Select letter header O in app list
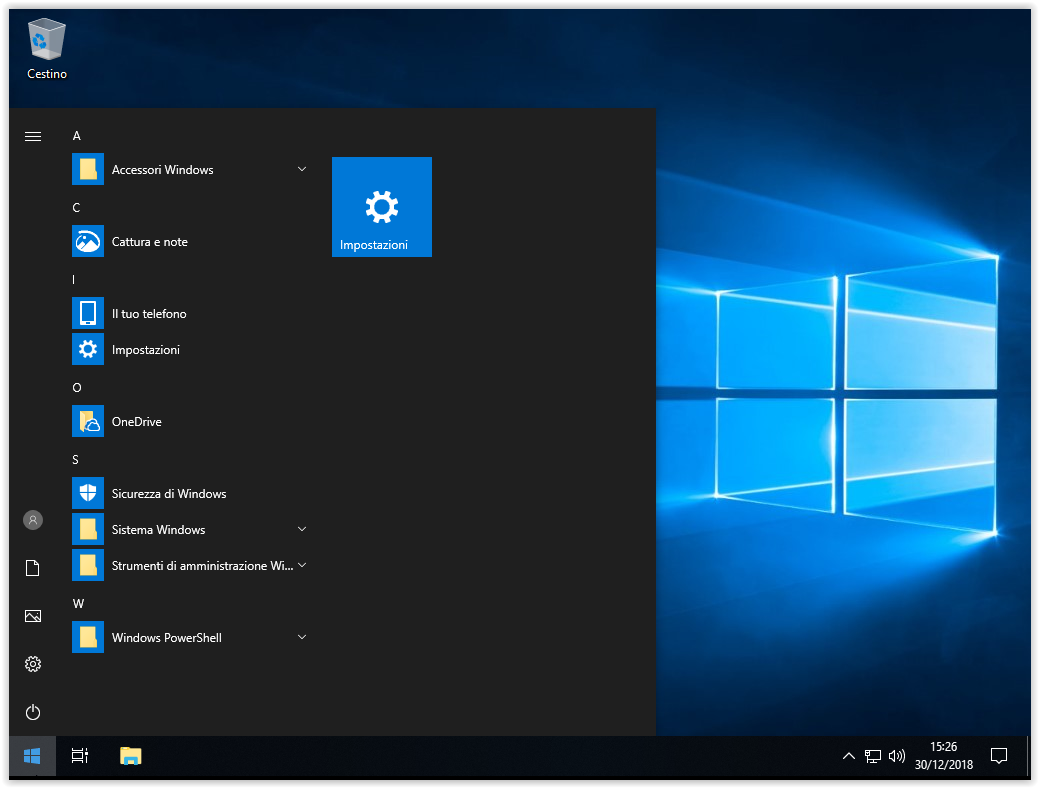Image resolution: width=1039 pixels, height=788 pixels. [77, 388]
